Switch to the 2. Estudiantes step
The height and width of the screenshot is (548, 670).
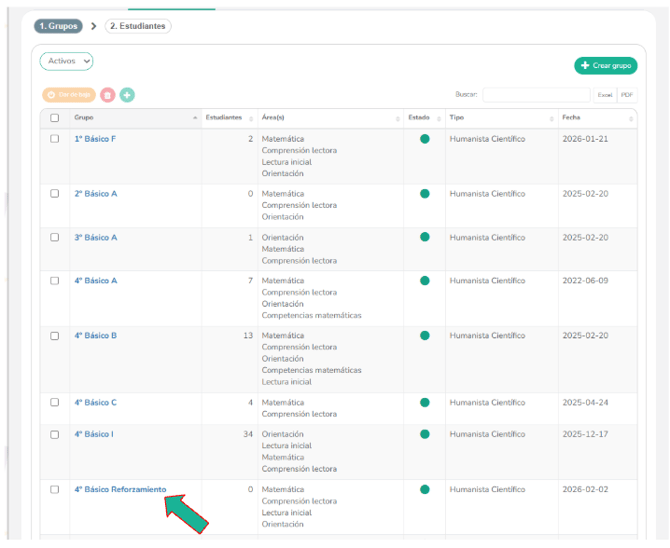pyautogui.click(x=138, y=26)
